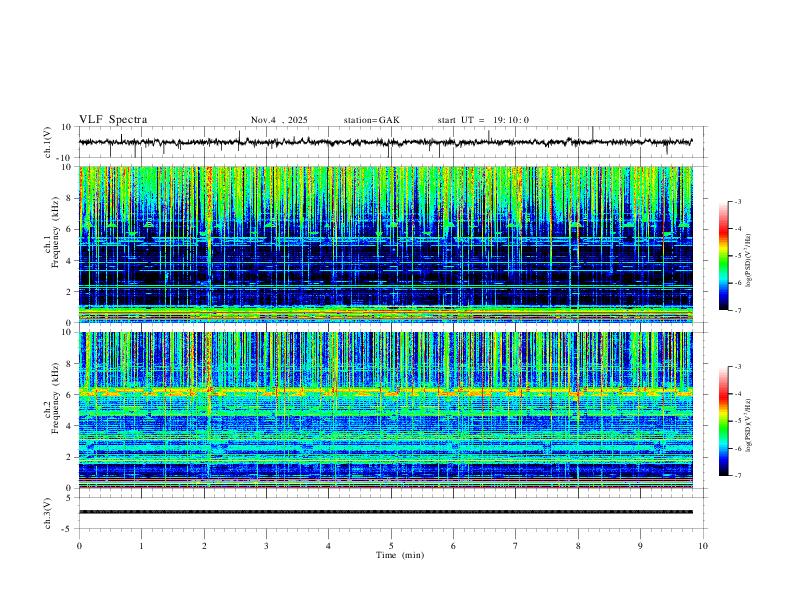Click time axis tick label "8"

(578, 546)
